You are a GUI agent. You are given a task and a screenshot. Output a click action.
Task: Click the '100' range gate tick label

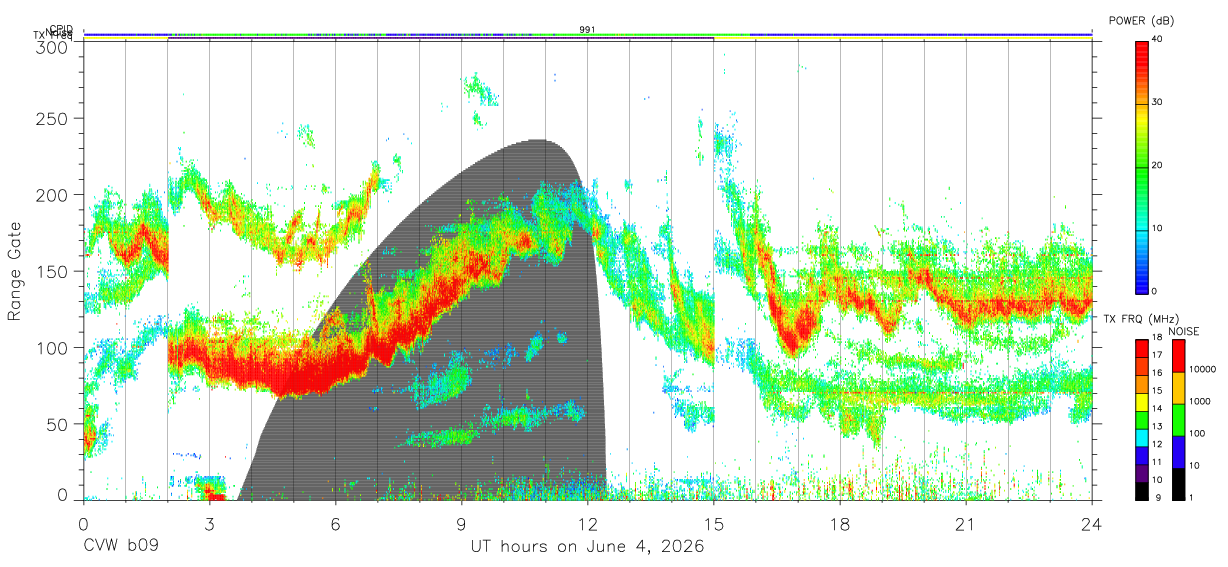pos(54,347)
